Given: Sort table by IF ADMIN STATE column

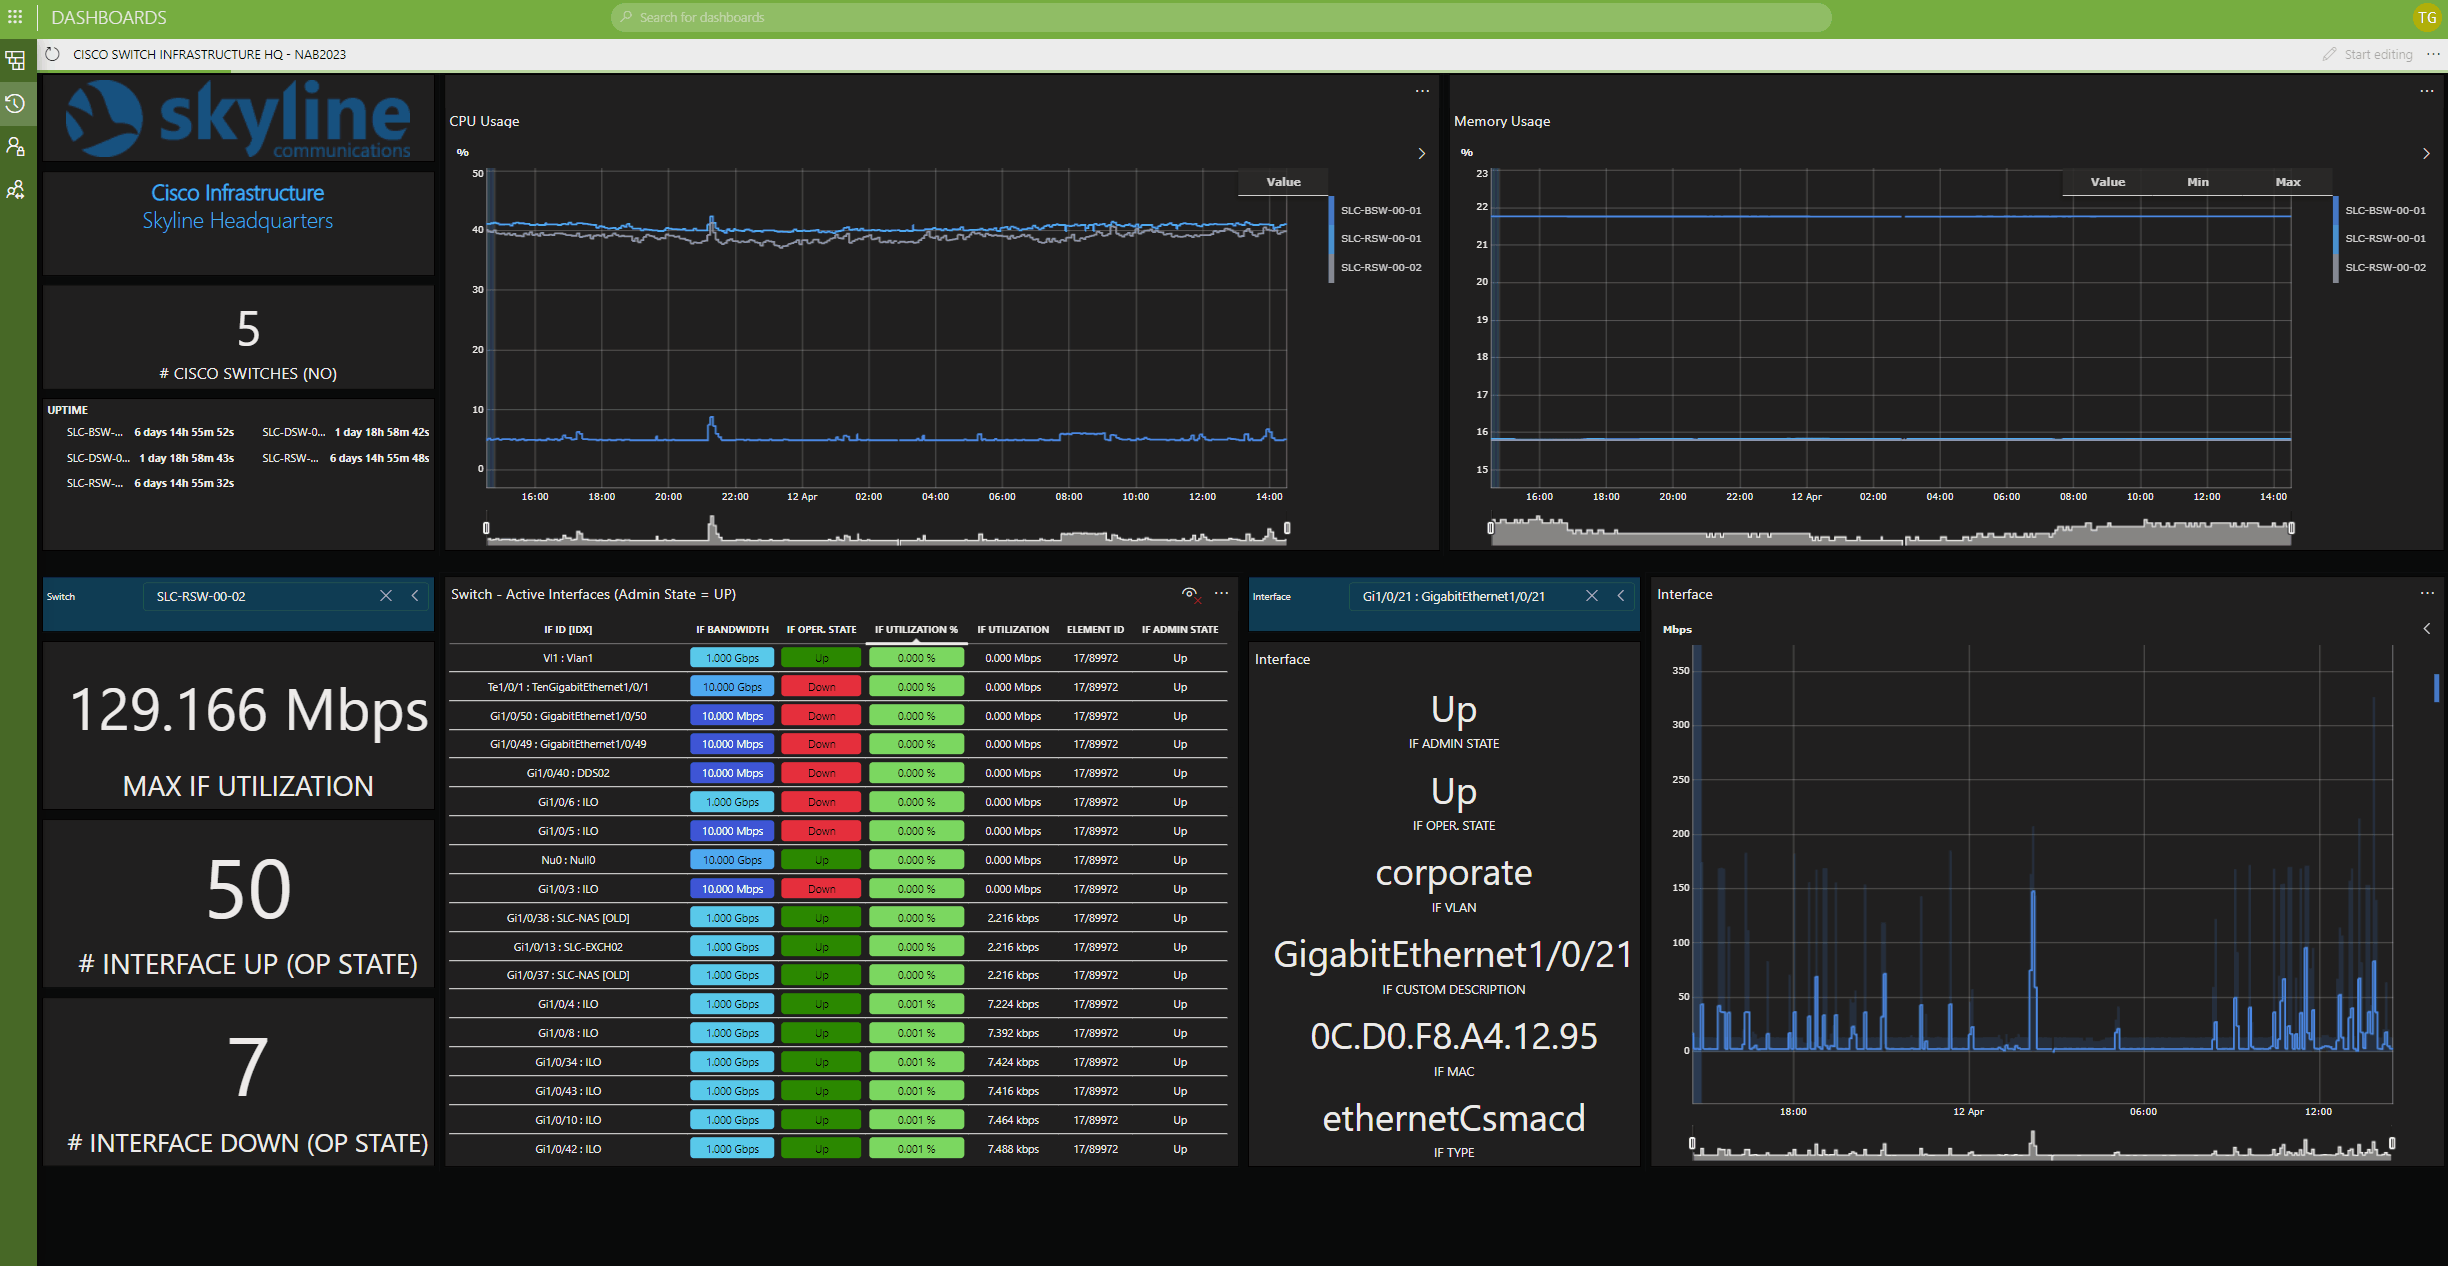Looking at the screenshot, I should click(x=1180, y=630).
